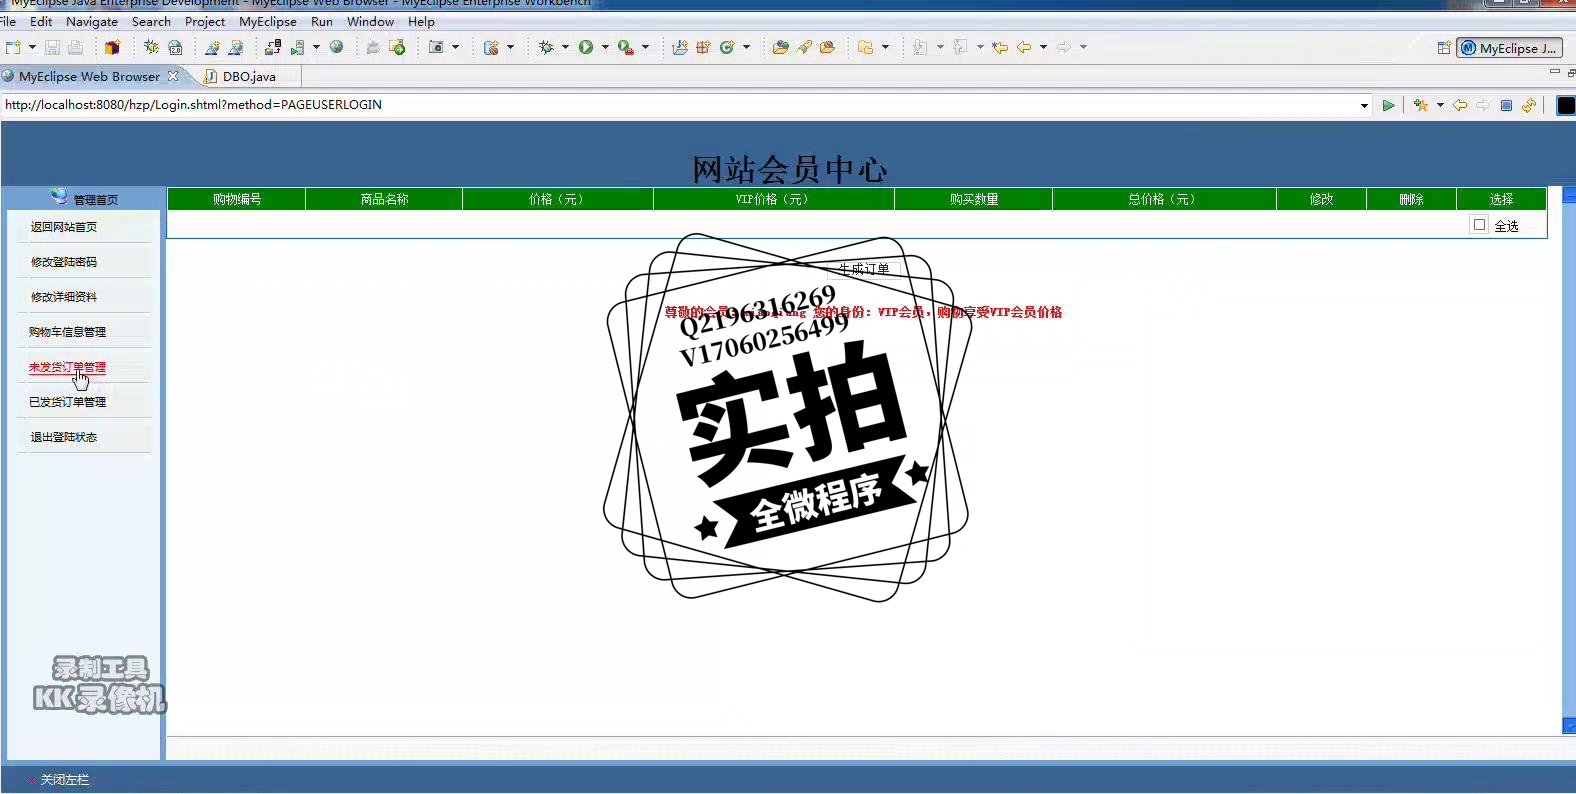This screenshot has width=1576, height=794.
Task: Expand the Debug dropdown arrow
Action: point(565,47)
